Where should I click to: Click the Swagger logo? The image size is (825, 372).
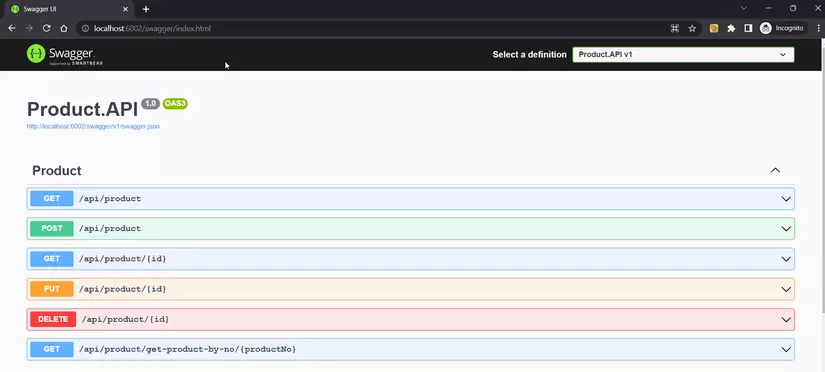coord(65,54)
